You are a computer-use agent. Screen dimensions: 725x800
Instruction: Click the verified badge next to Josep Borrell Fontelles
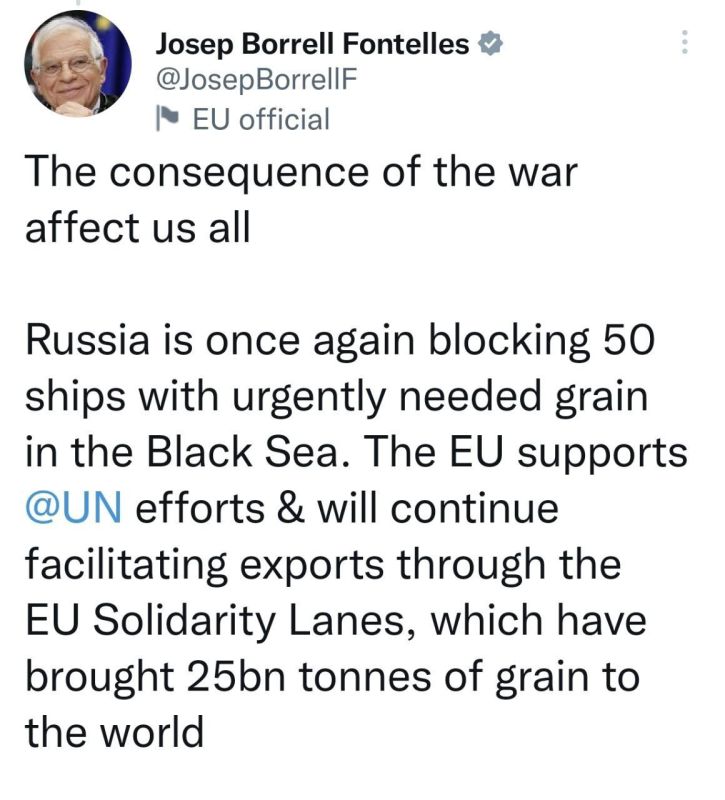click(489, 44)
